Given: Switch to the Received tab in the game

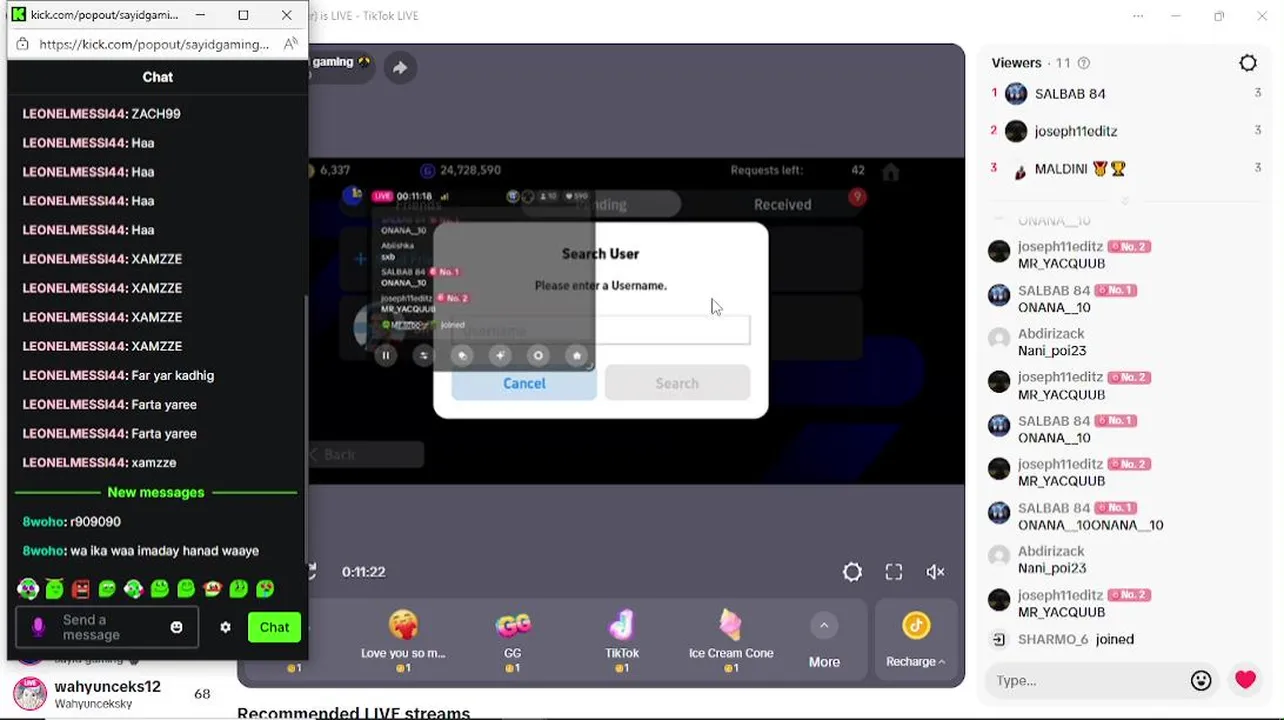Looking at the screenshot, I should click(782, 204).
